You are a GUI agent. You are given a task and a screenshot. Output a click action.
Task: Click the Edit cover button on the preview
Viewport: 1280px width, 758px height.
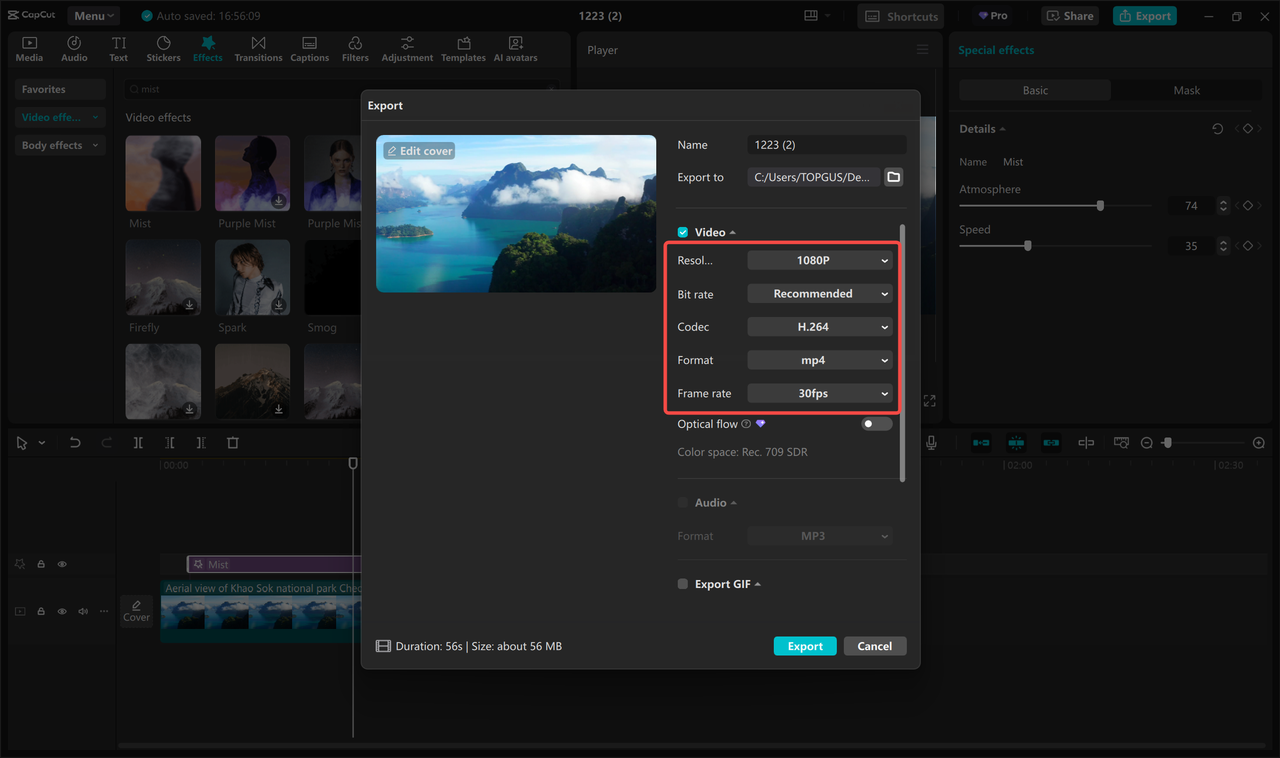pos(418,150)
